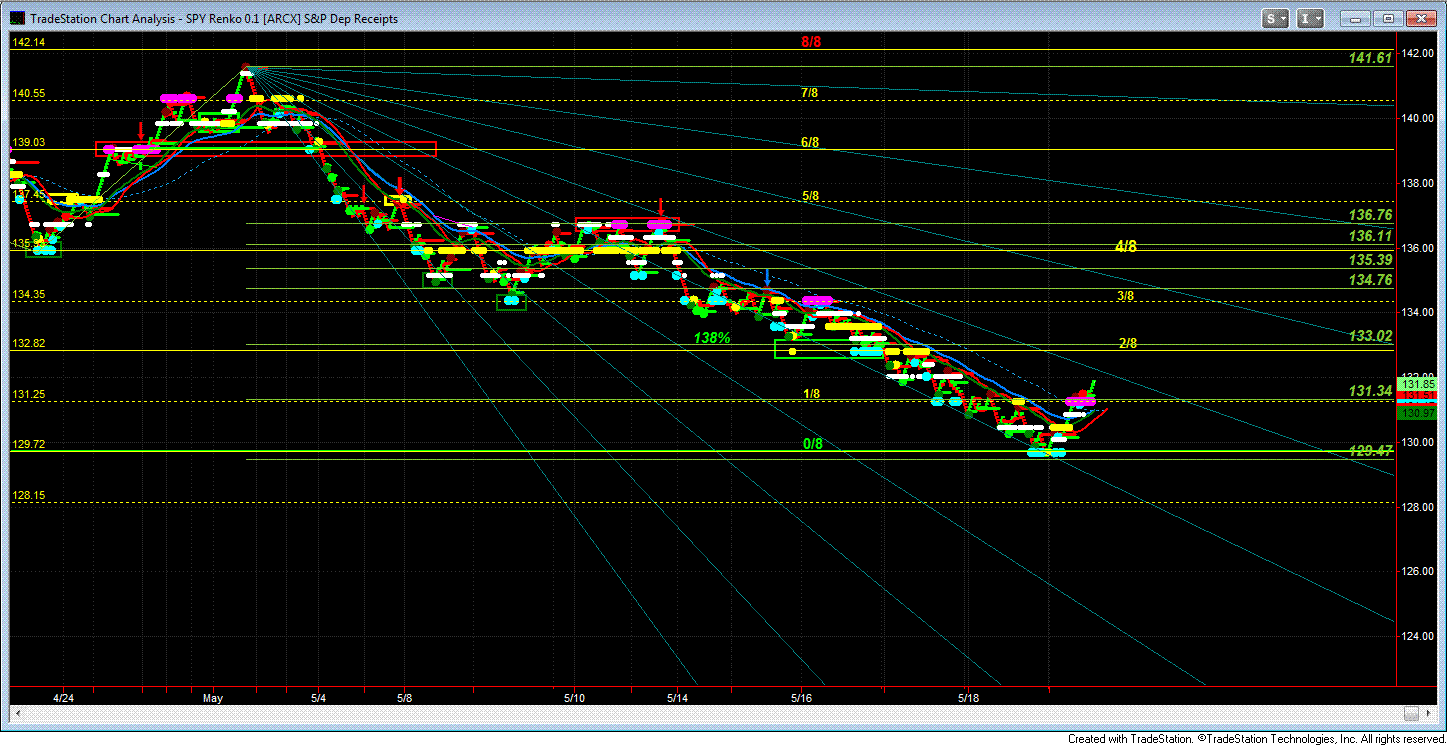Click the 129.72 left-side level label
Screen dimensions: 1447x745
tap(28, 444)
